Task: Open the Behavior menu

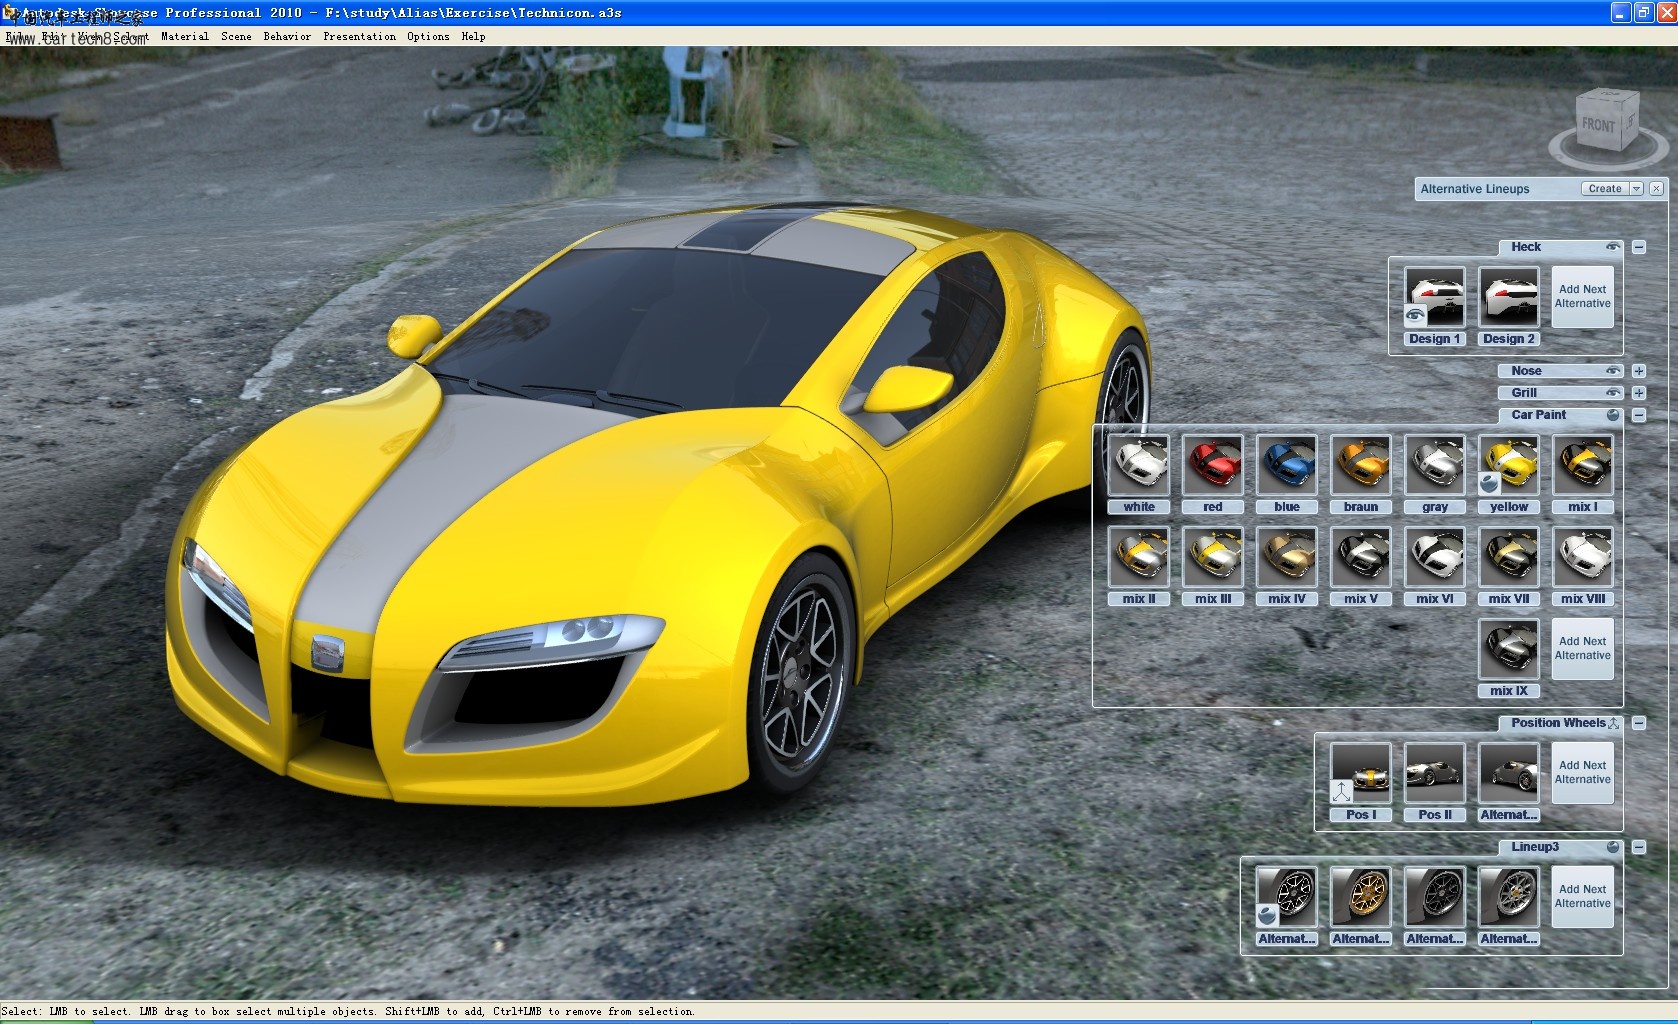Action: [287, 36]
